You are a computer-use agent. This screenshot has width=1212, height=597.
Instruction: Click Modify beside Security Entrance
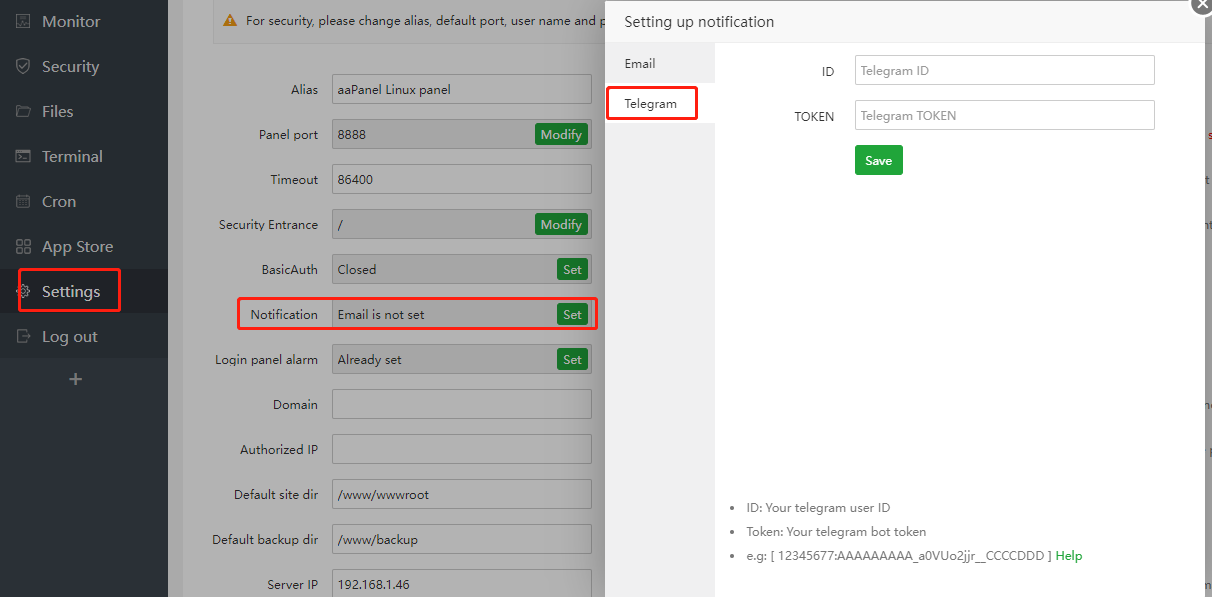(x=561, y=224)
